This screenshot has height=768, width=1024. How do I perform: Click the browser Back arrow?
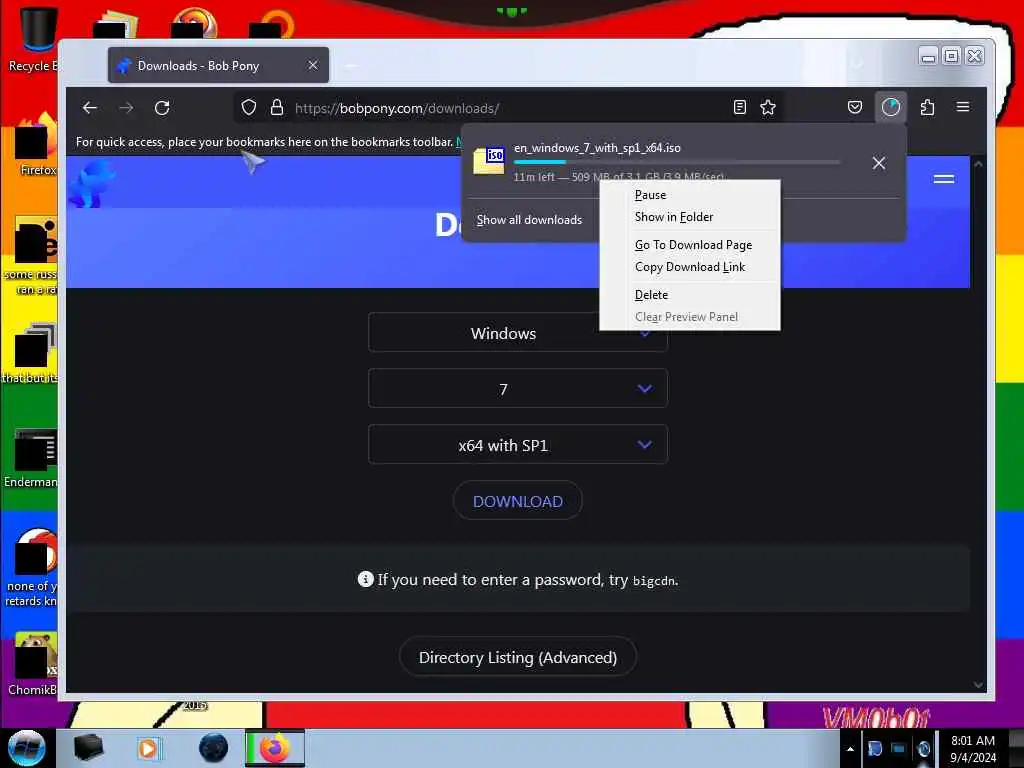pos(90,108)
